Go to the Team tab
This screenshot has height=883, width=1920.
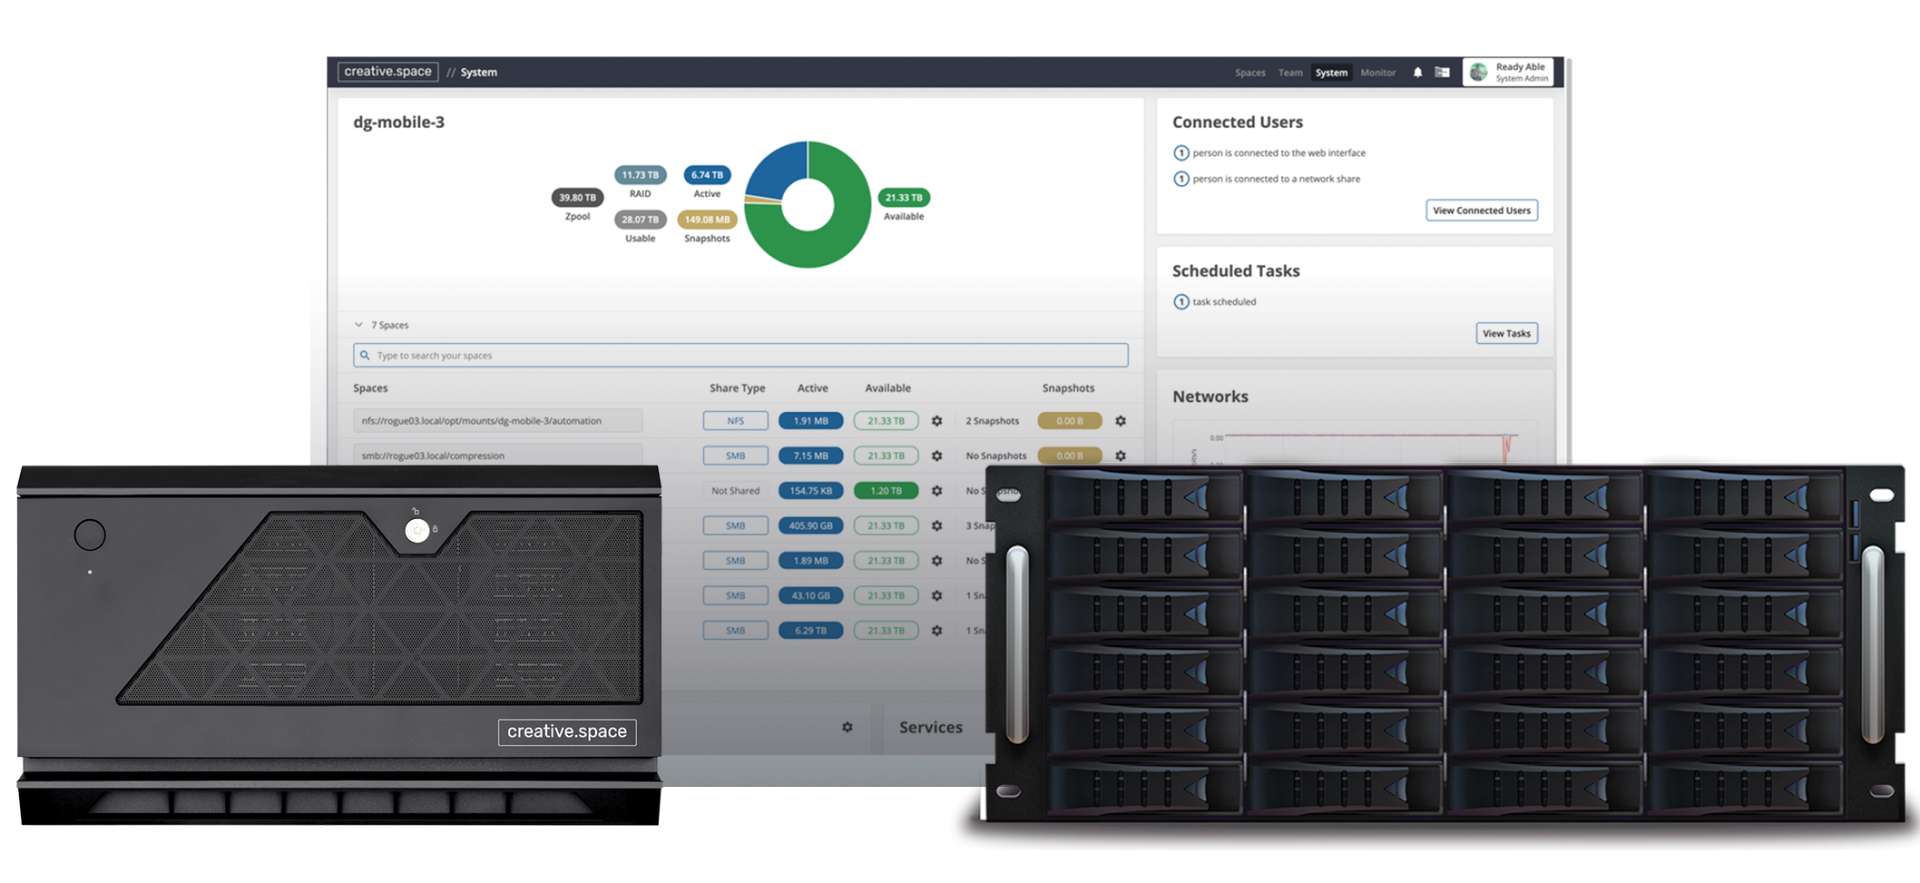coord(1290,73)
